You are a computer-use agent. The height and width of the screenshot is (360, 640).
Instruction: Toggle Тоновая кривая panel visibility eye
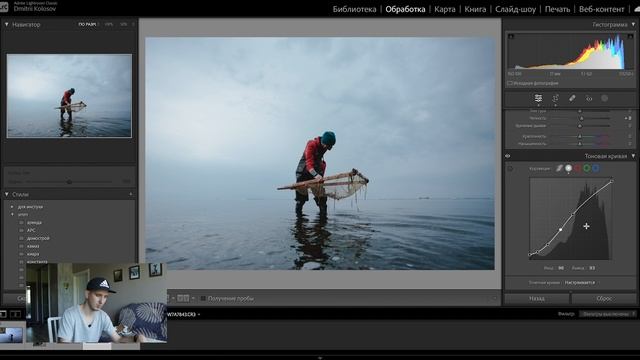[508, 156]
